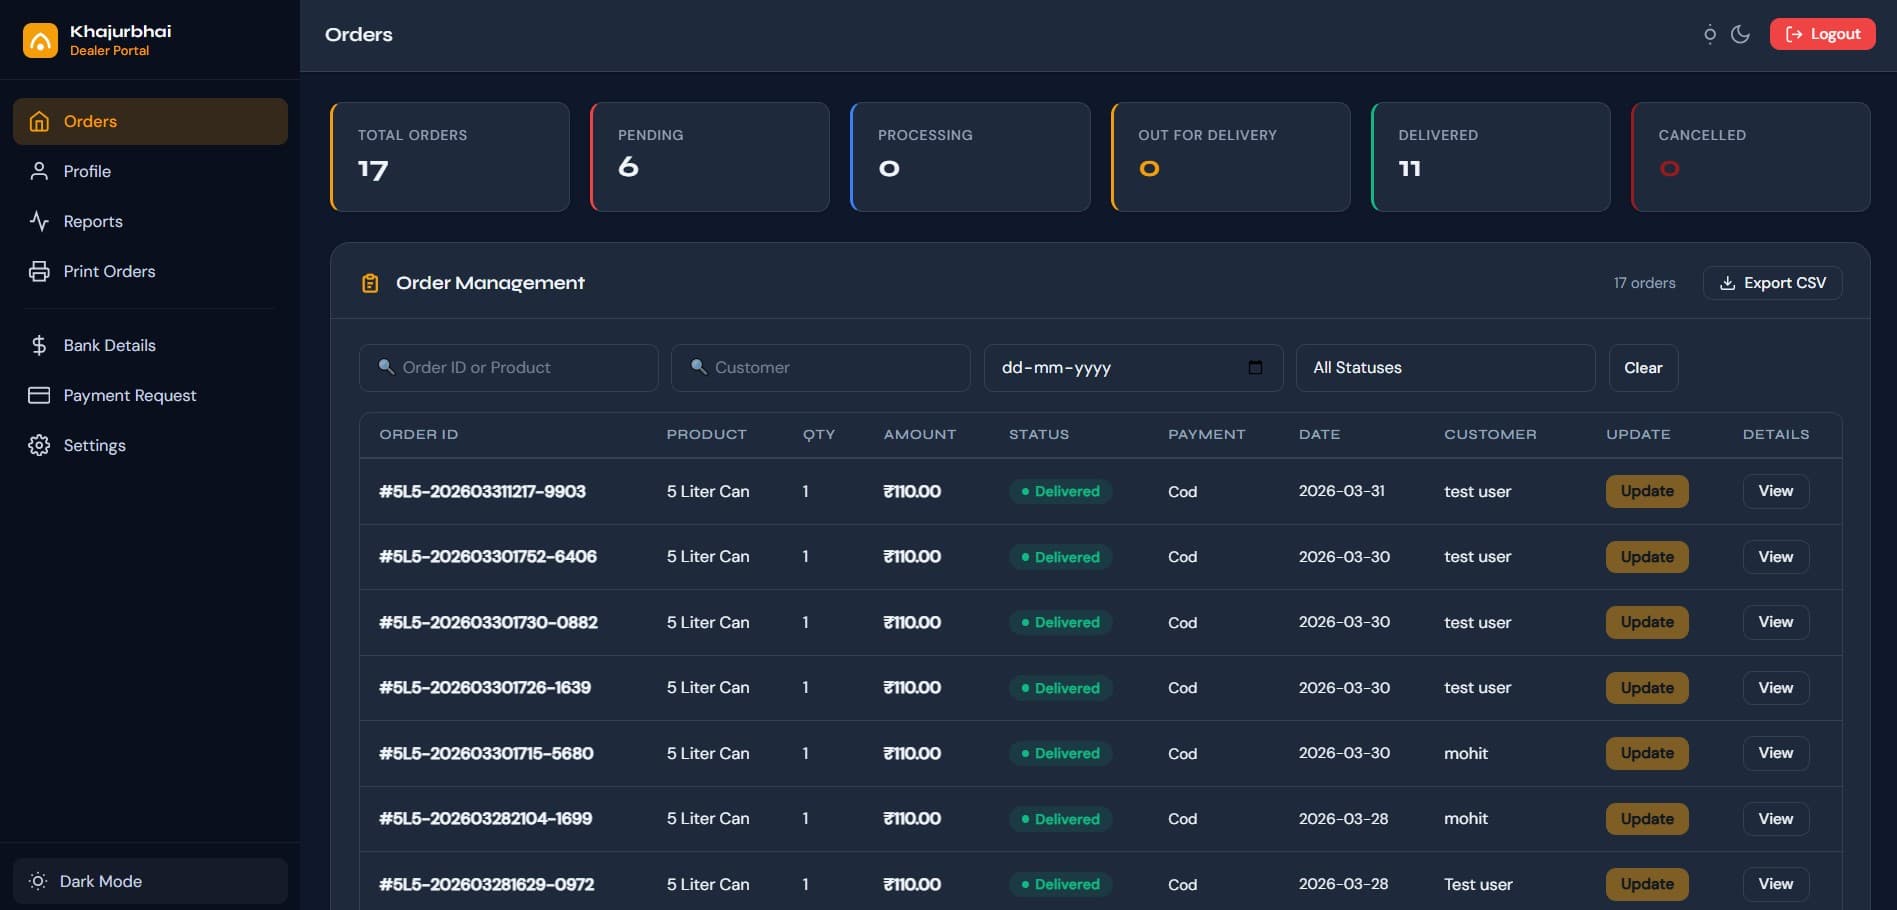Toggle Dark Mode at sidebar bottom
Image resolution: width=1897 pixels, height=910 pixels.
pos(150,881)
